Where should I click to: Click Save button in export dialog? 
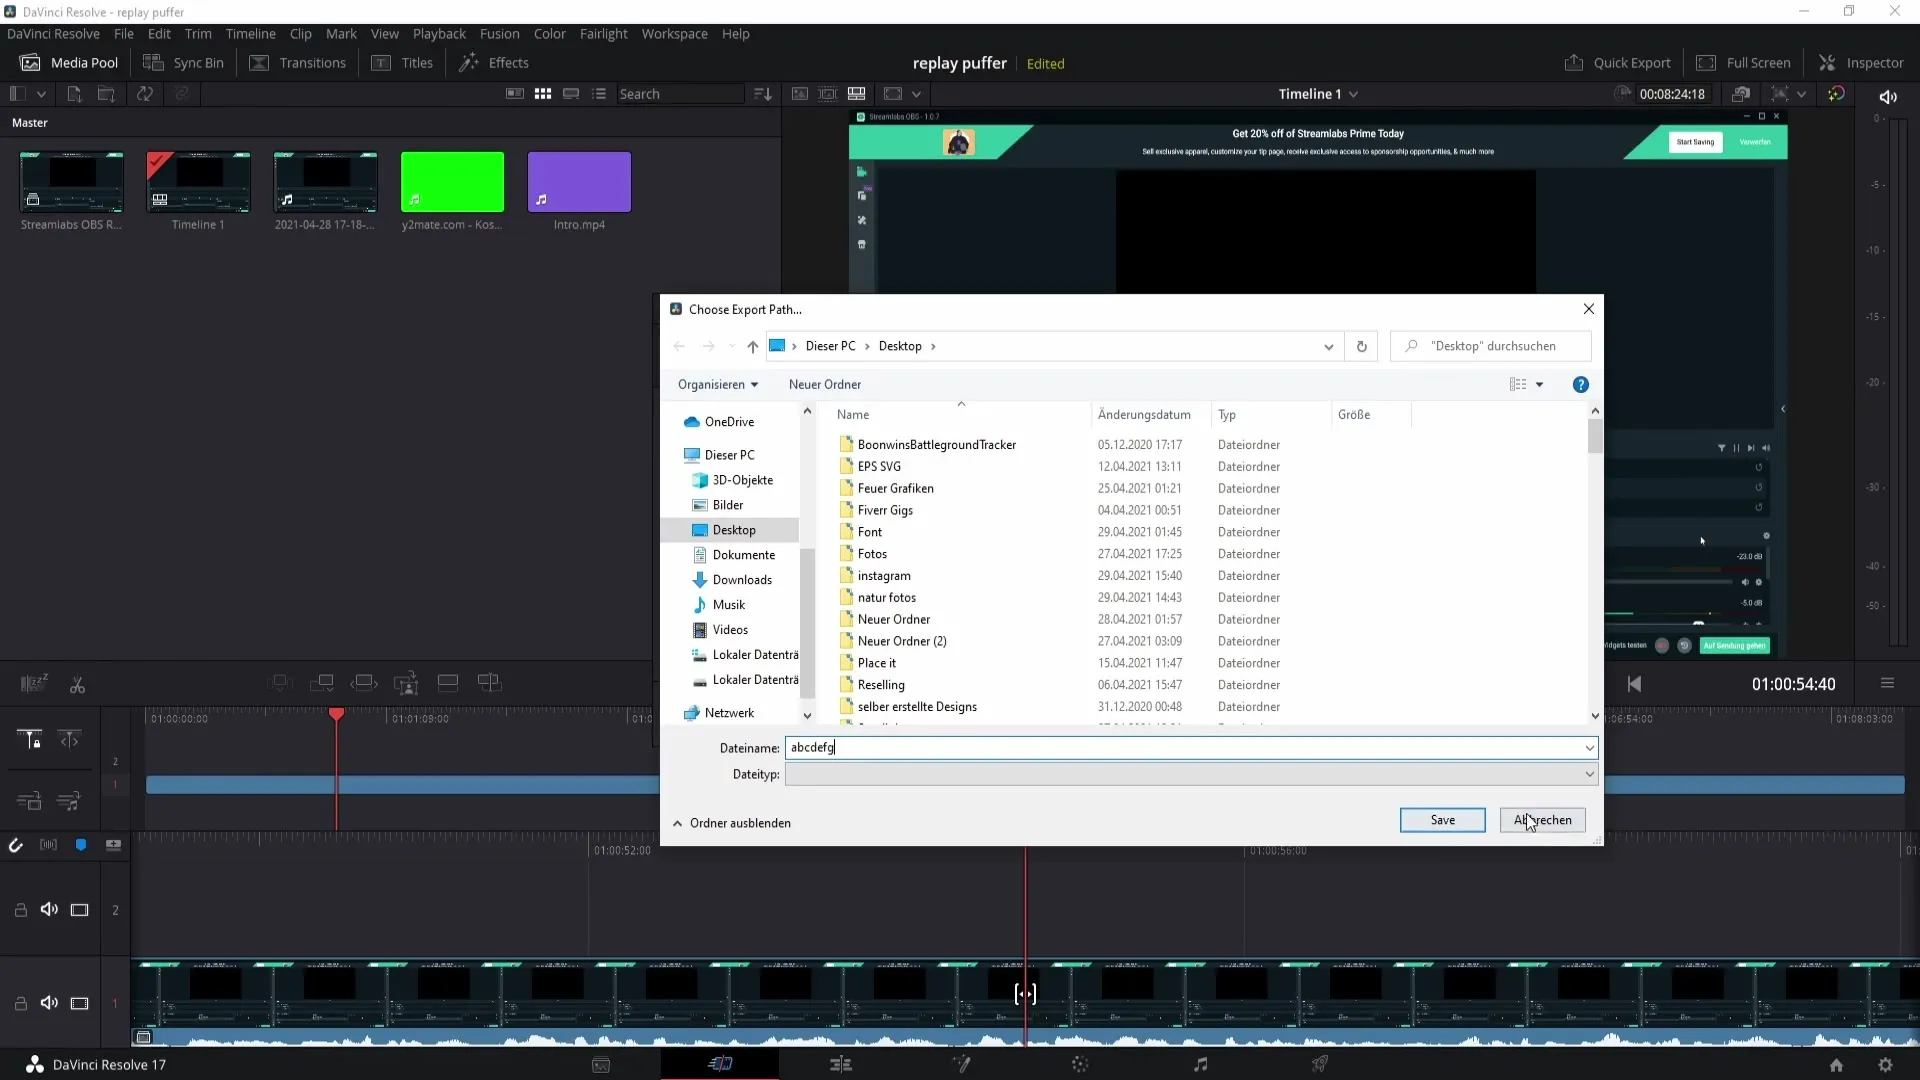coord(1441,819)
